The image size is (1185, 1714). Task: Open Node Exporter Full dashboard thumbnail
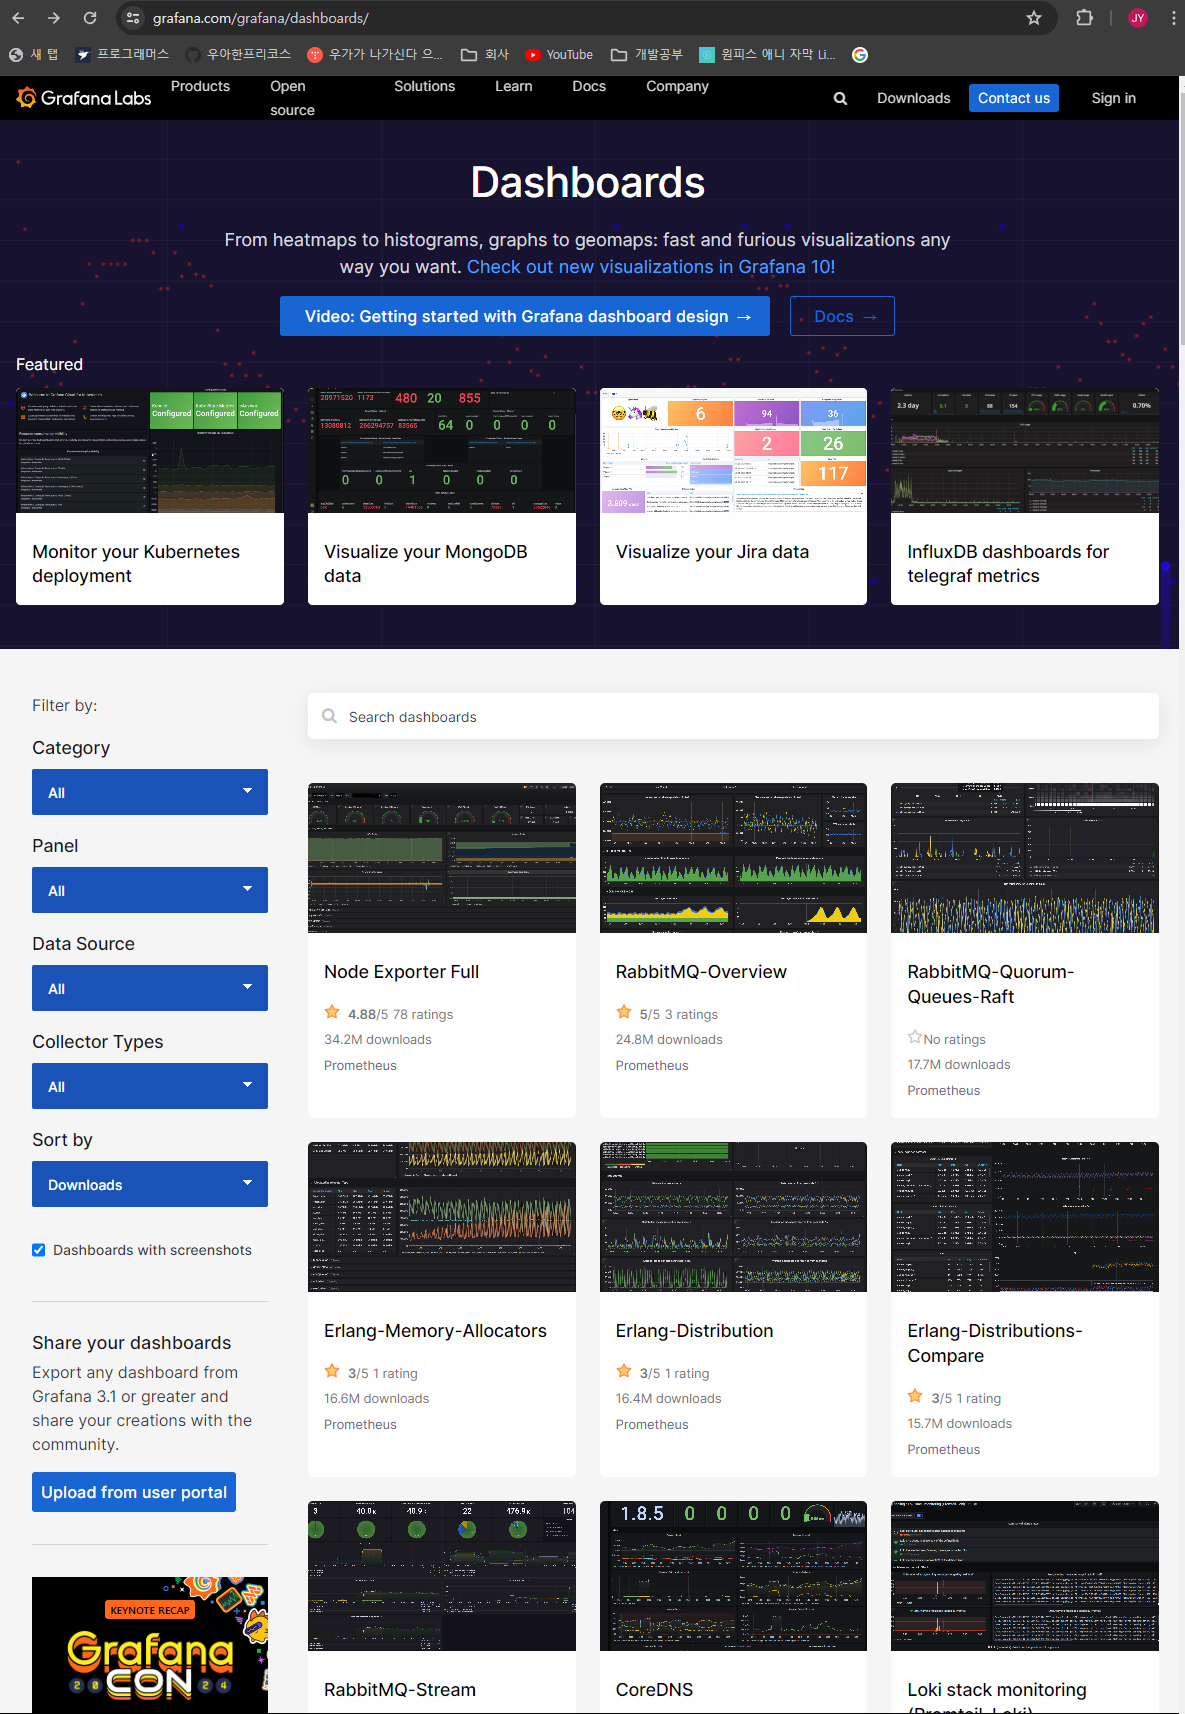tap(442, 858)
